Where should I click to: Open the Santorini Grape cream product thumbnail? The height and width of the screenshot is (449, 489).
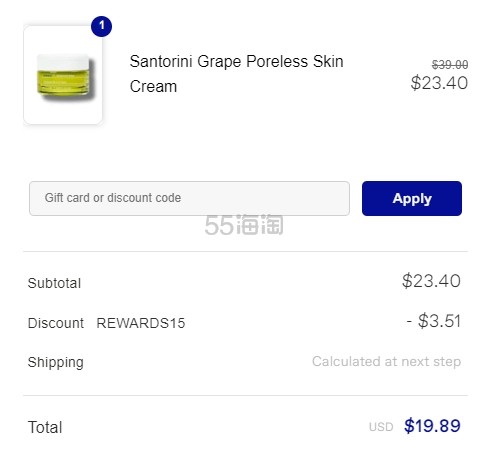click(63, 75)
